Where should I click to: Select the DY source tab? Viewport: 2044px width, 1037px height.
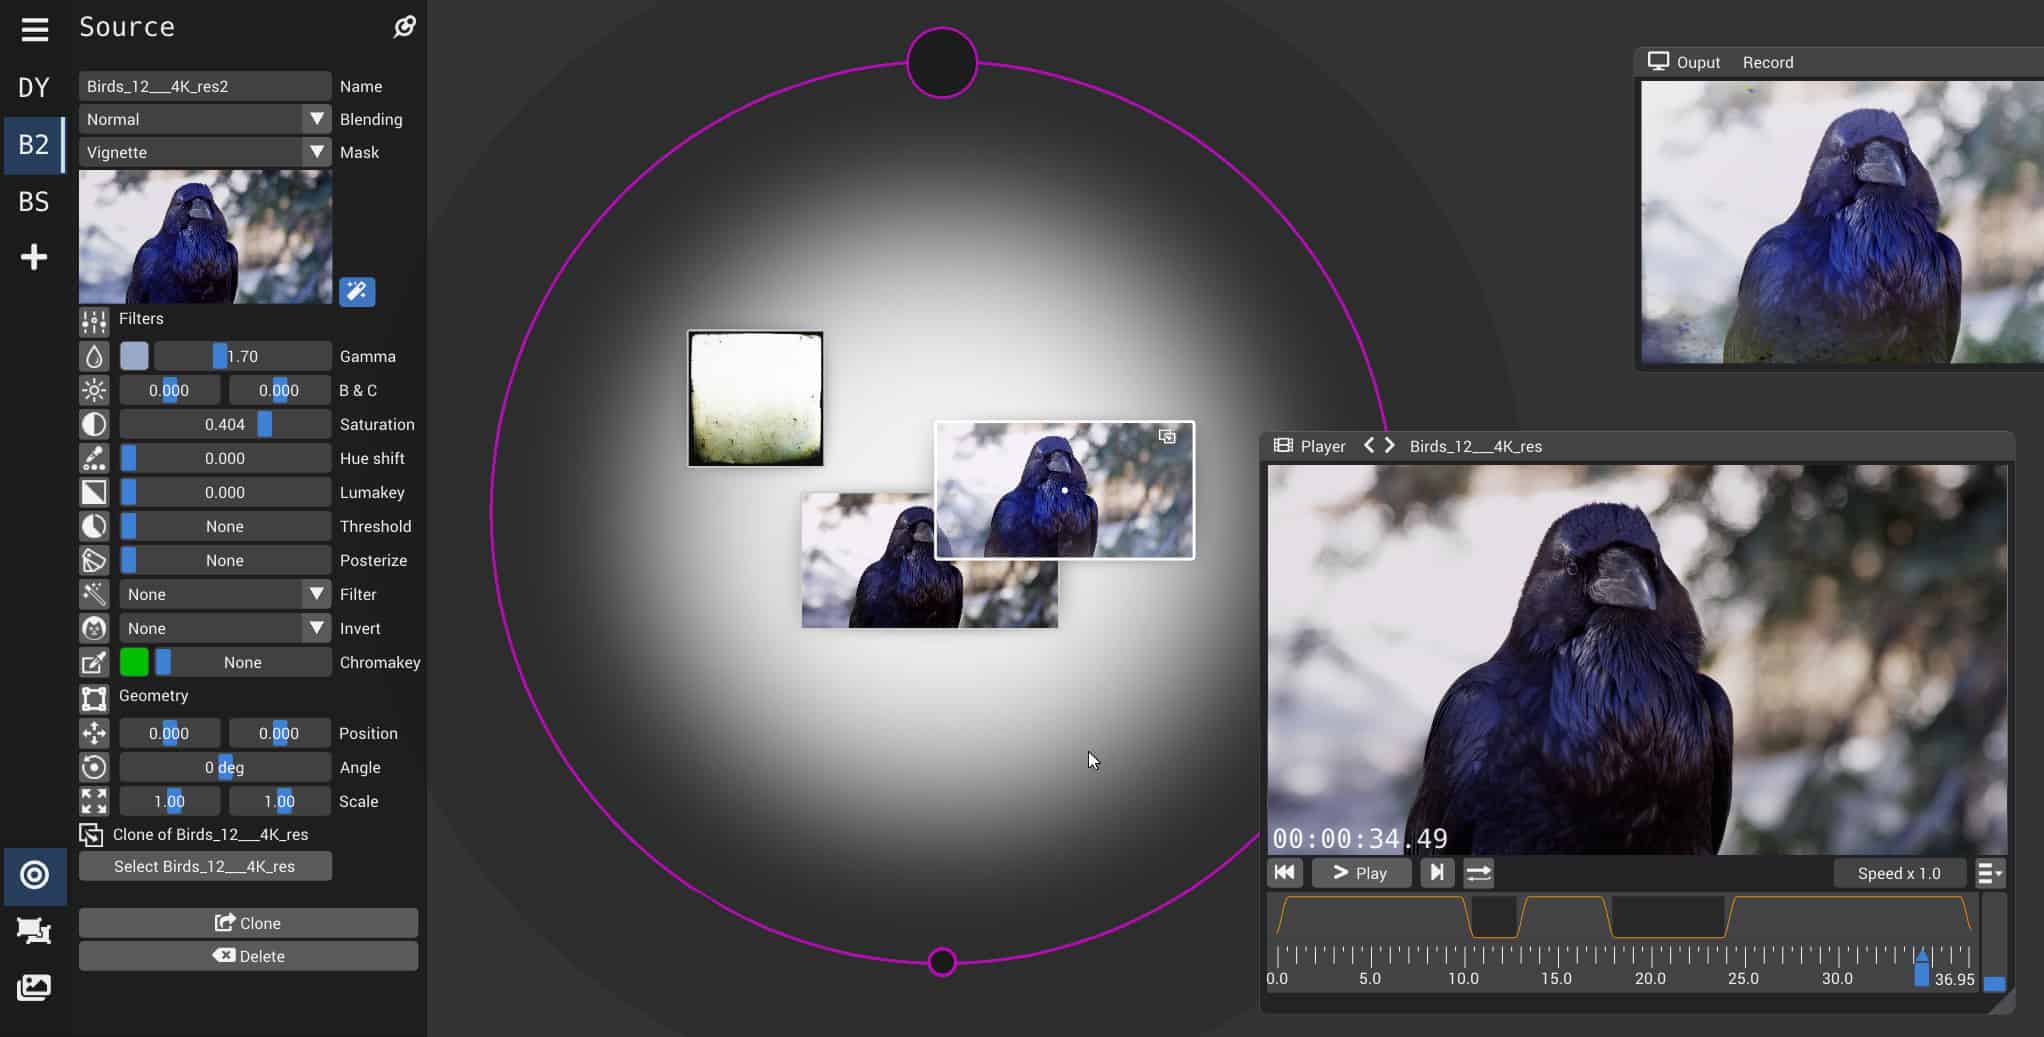click(34, 87)
